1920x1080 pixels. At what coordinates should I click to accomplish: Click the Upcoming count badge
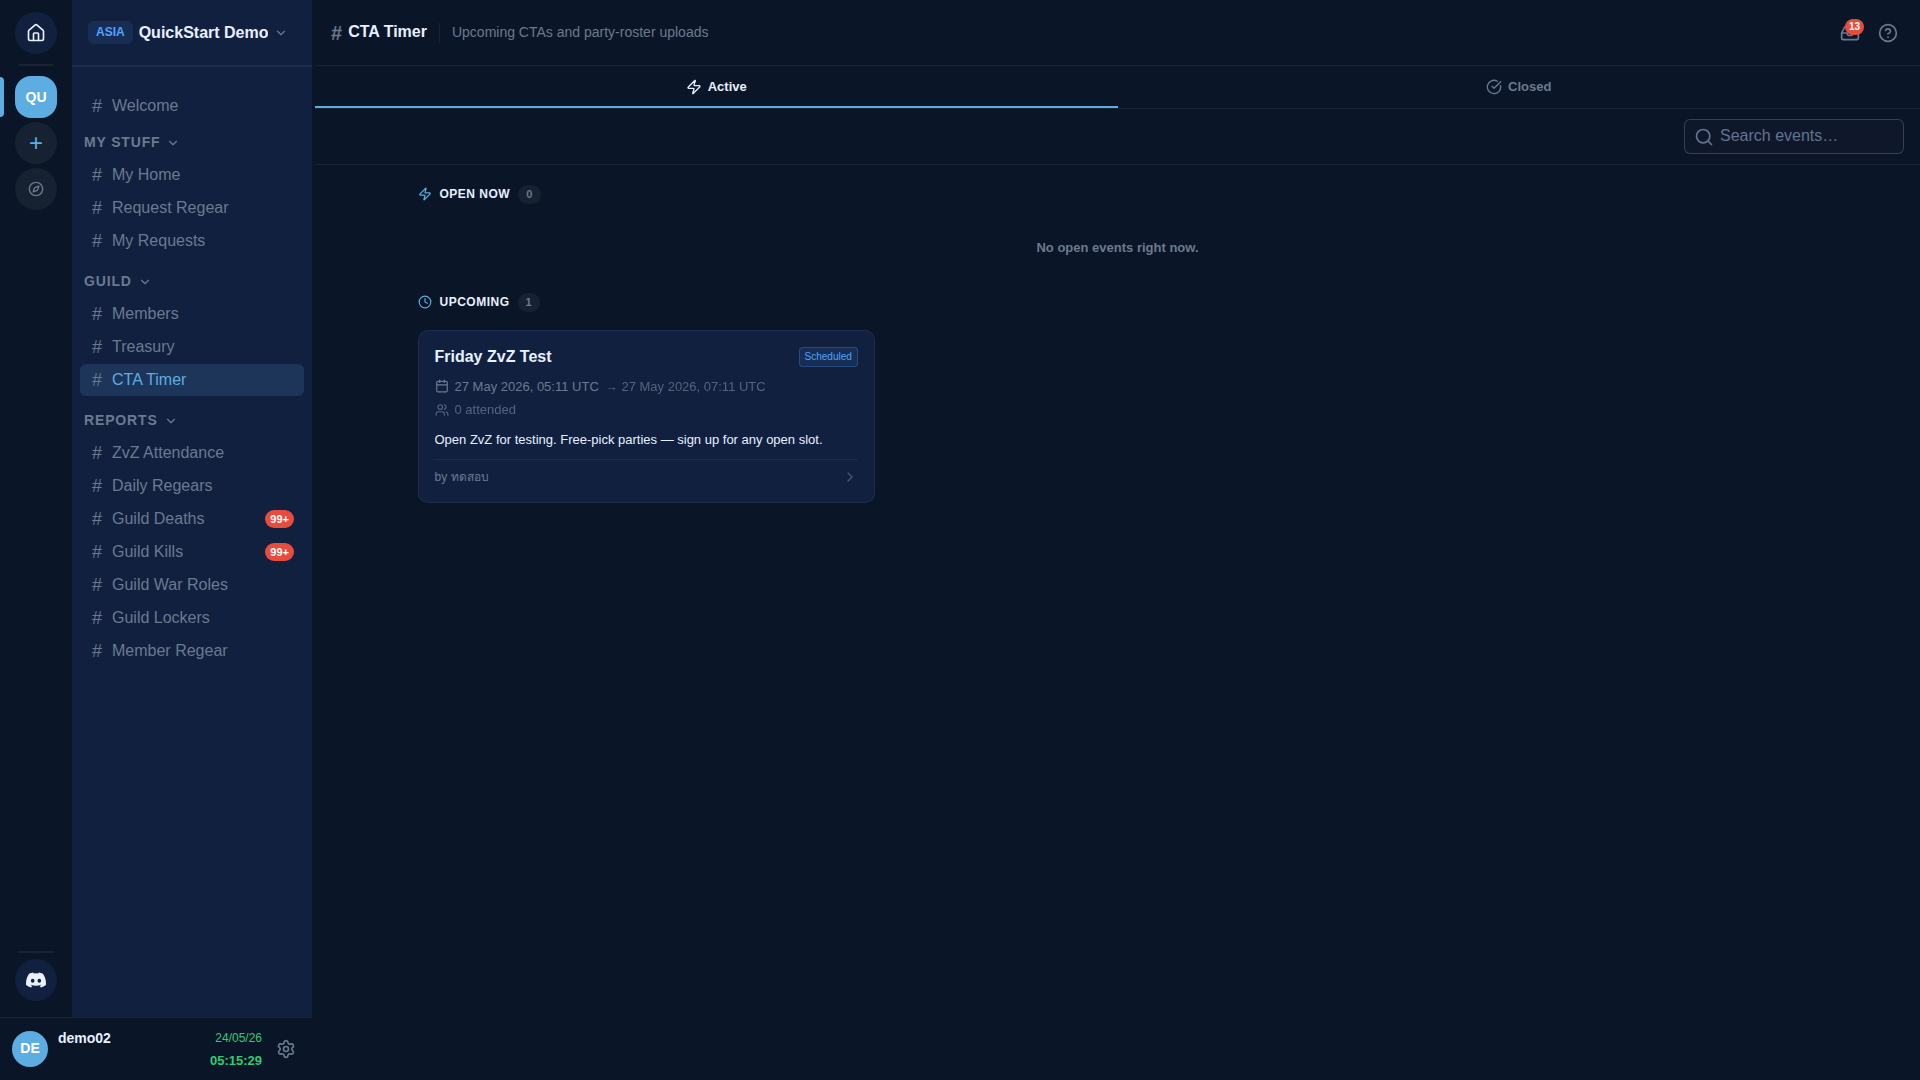coord(529,302)
